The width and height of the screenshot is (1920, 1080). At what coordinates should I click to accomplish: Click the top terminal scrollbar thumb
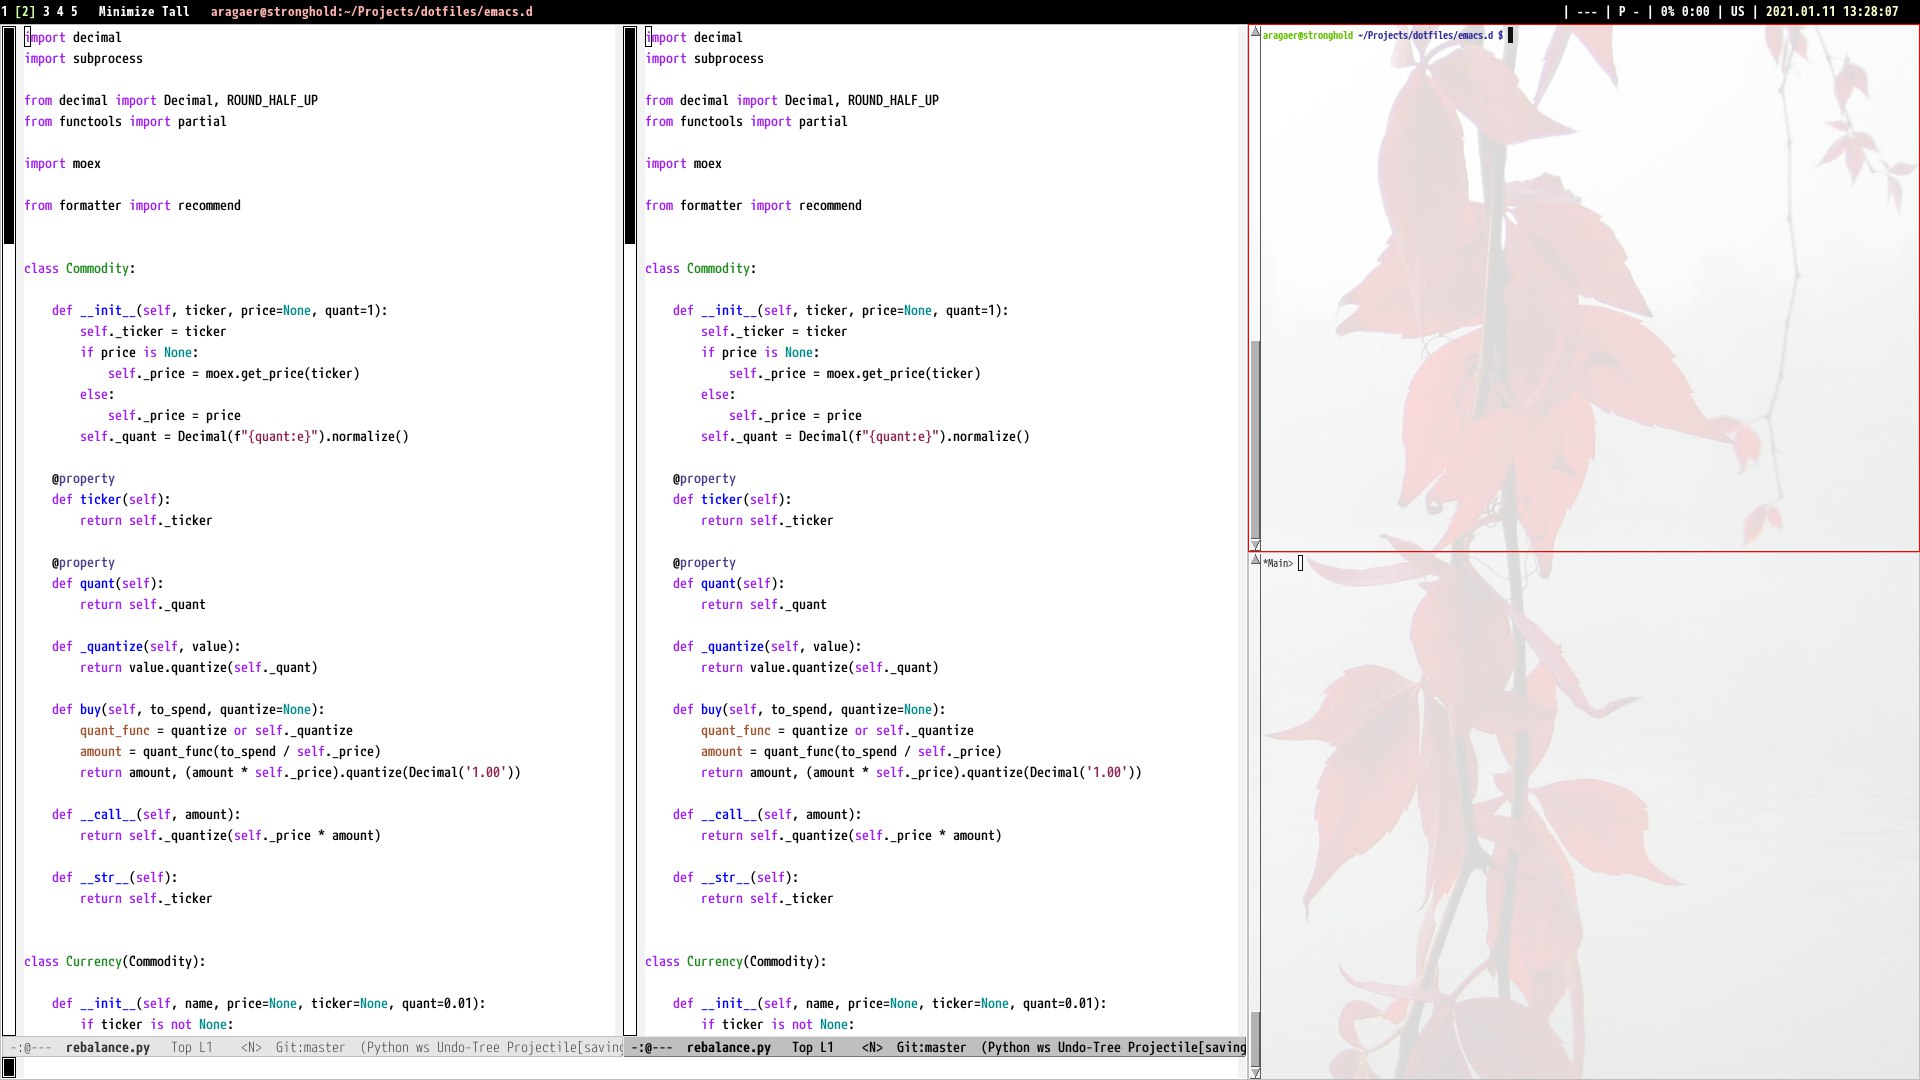pyautogui.click(x=1255, y=440)
